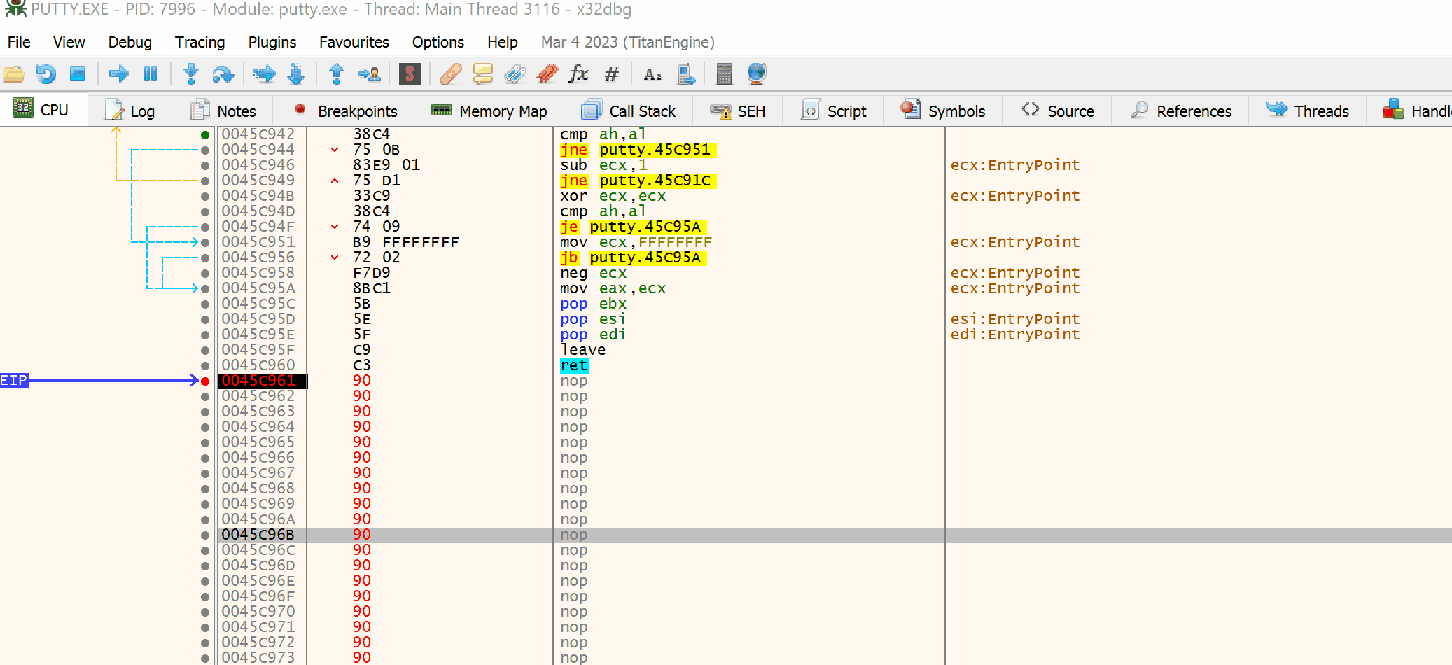Restart debugging the current program
The height and width of the screenshot is (665, 1452).
tap(46, 73)
